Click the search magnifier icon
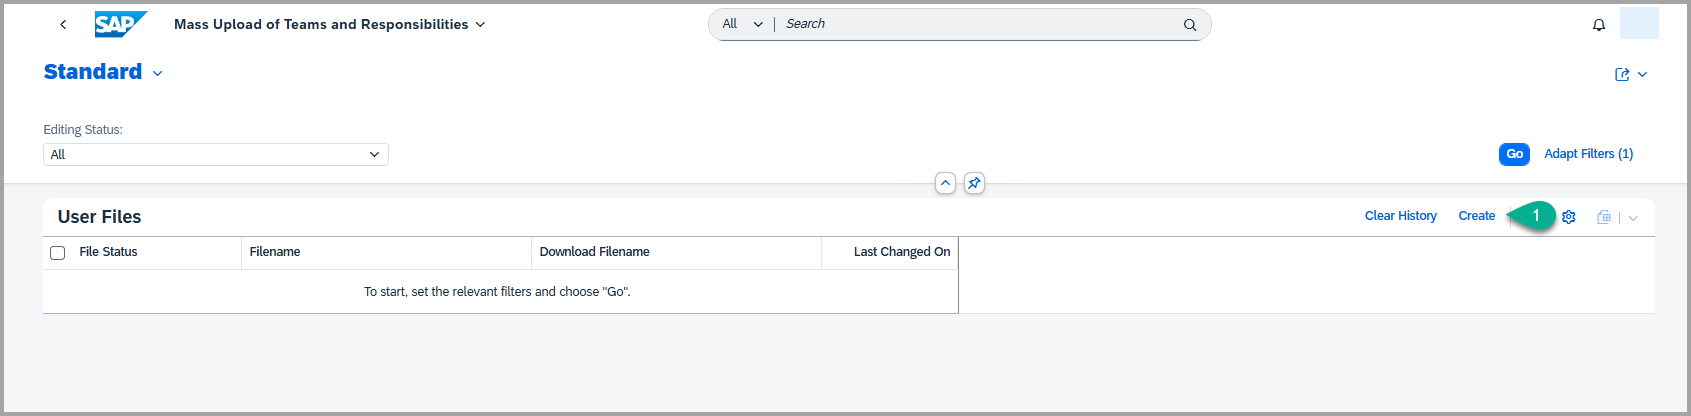 coord(1190,25)
